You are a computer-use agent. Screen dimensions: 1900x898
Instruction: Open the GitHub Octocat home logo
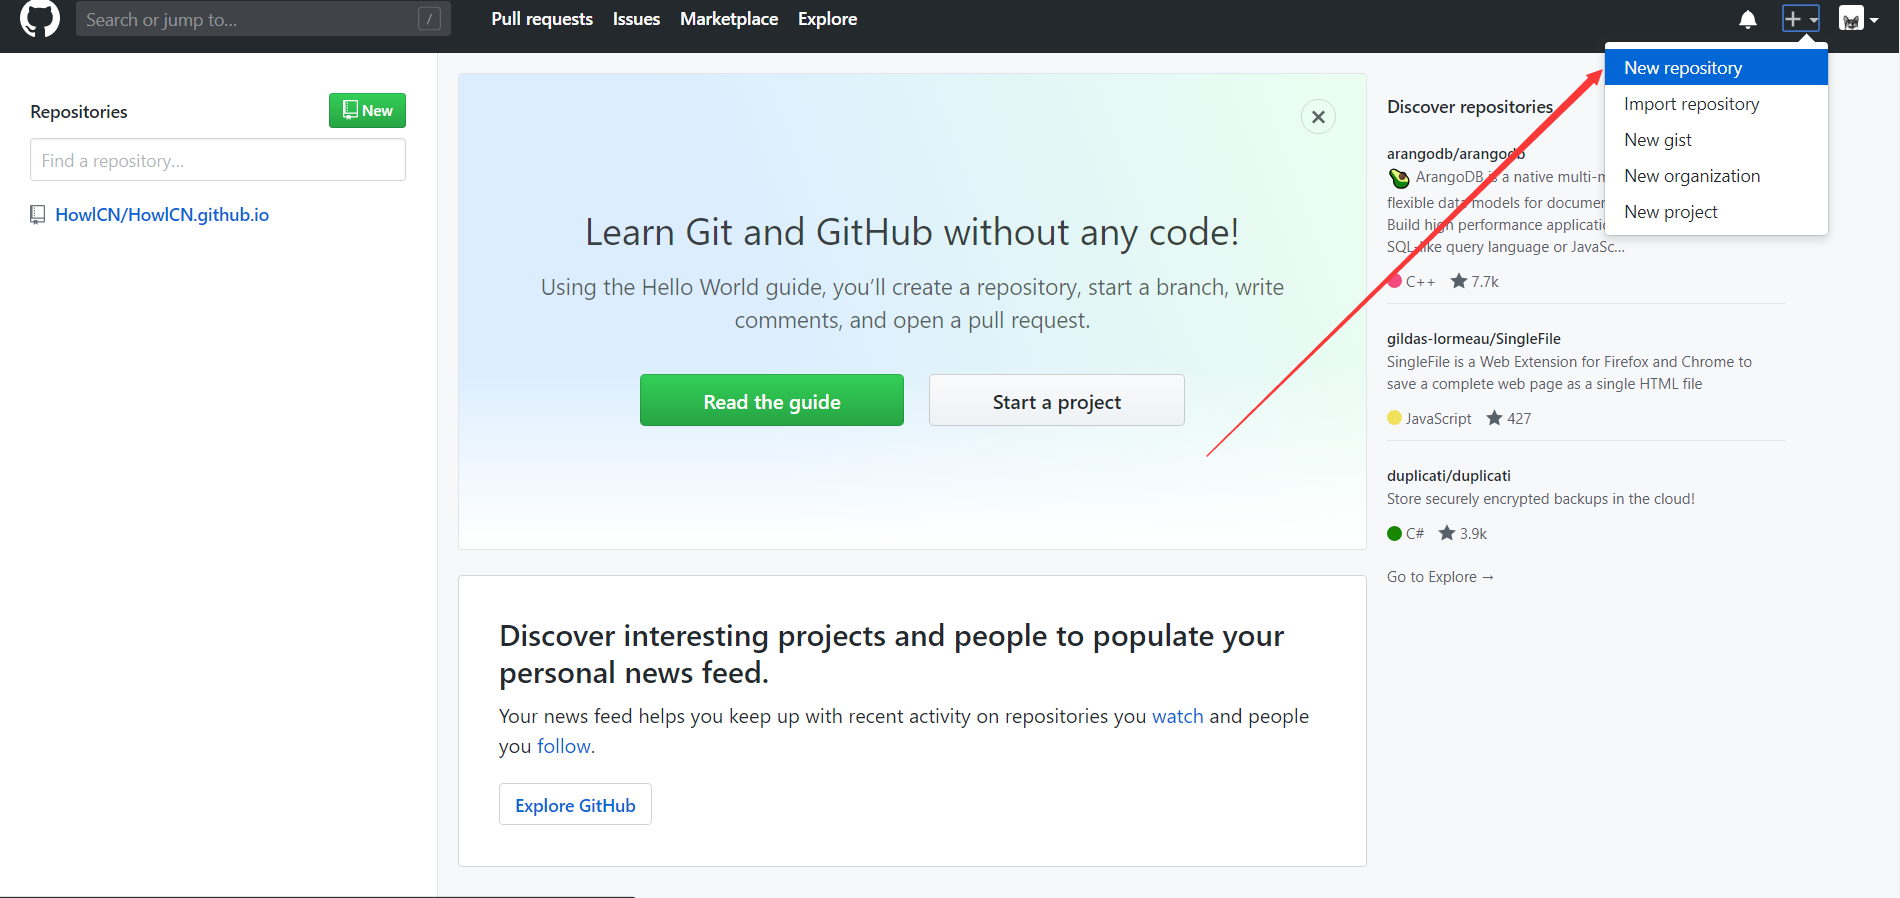[40, 19]
